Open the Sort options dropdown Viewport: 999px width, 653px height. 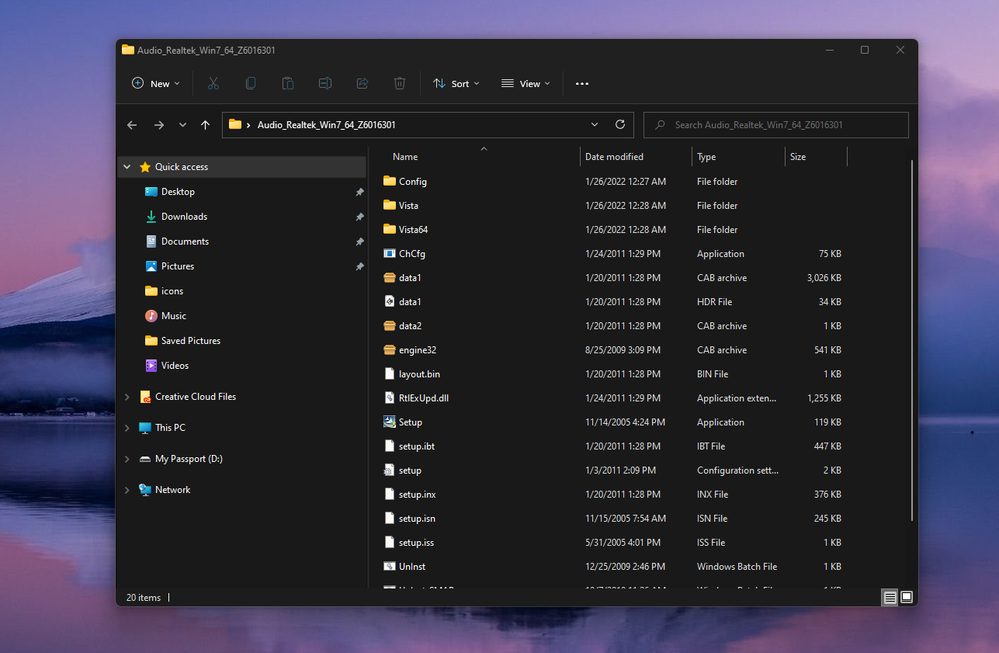[456, 83]
